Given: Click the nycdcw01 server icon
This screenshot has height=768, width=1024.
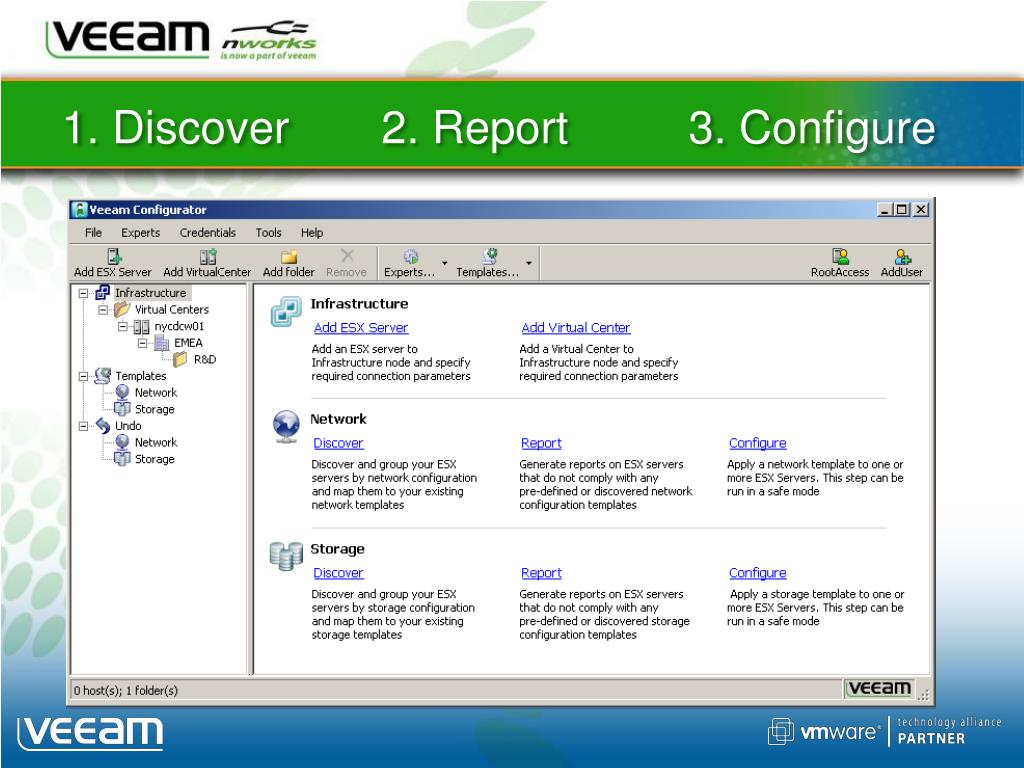Looking at the screenshot, I should click(x=141, y=326).
